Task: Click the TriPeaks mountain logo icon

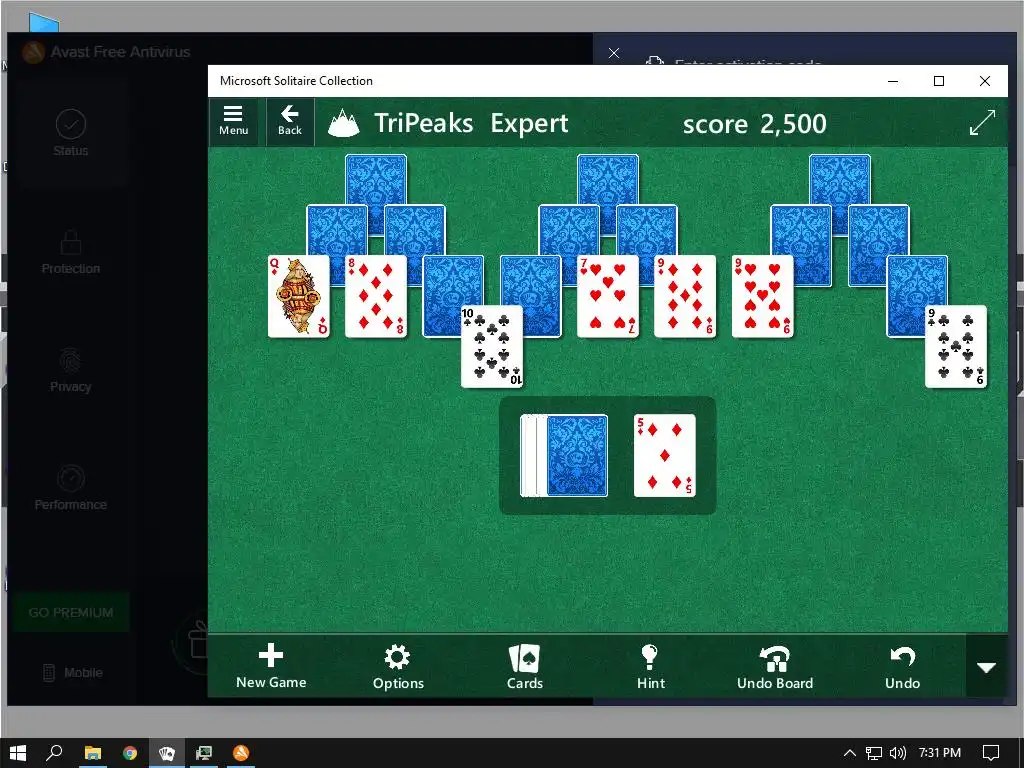Action: 344,123
